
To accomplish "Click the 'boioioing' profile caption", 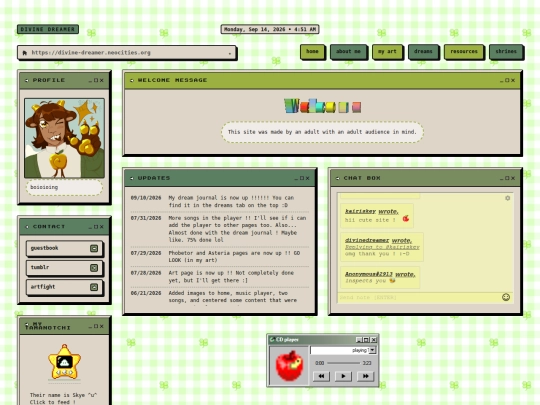I will 44,187.
